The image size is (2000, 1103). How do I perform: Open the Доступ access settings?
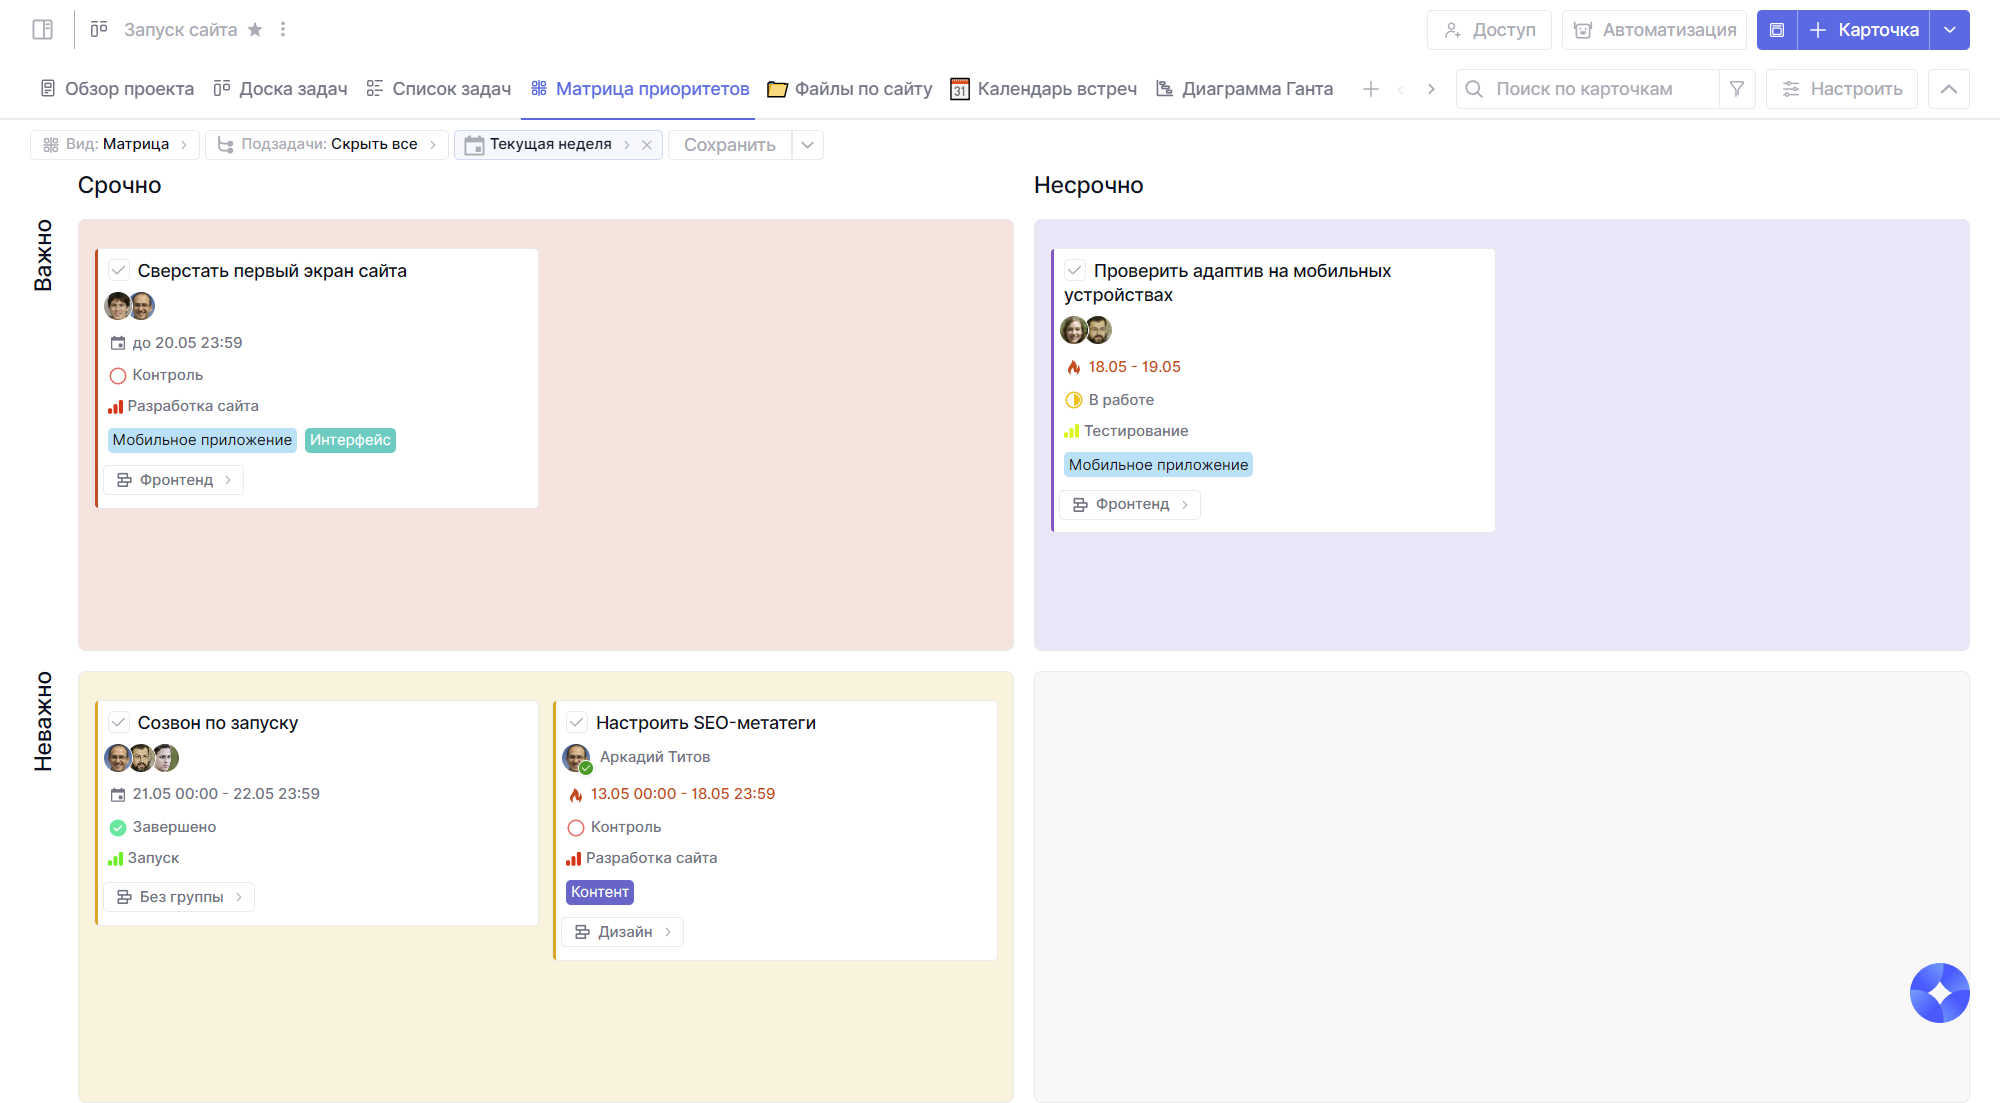coord(1489,30)
